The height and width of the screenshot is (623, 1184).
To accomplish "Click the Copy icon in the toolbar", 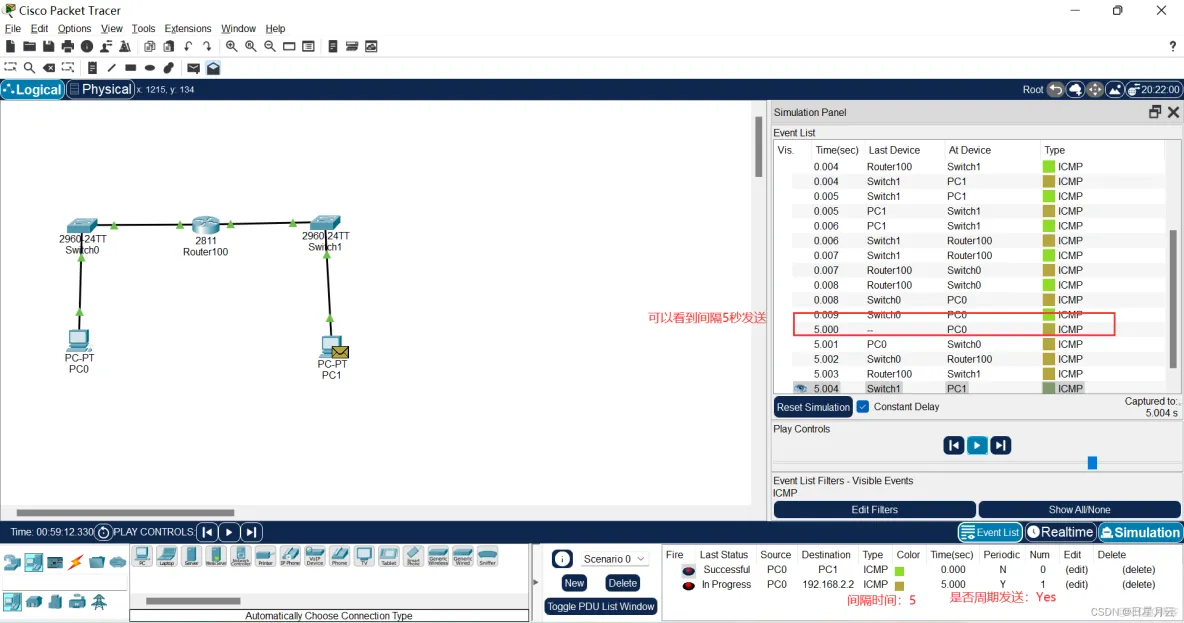I will pyautogui.click(x=150, y=47).
